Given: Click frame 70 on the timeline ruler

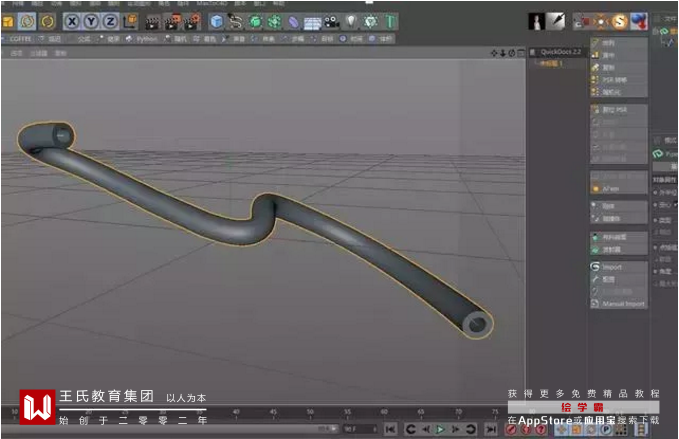Looking at the screenshot, I should coord(459,413).
